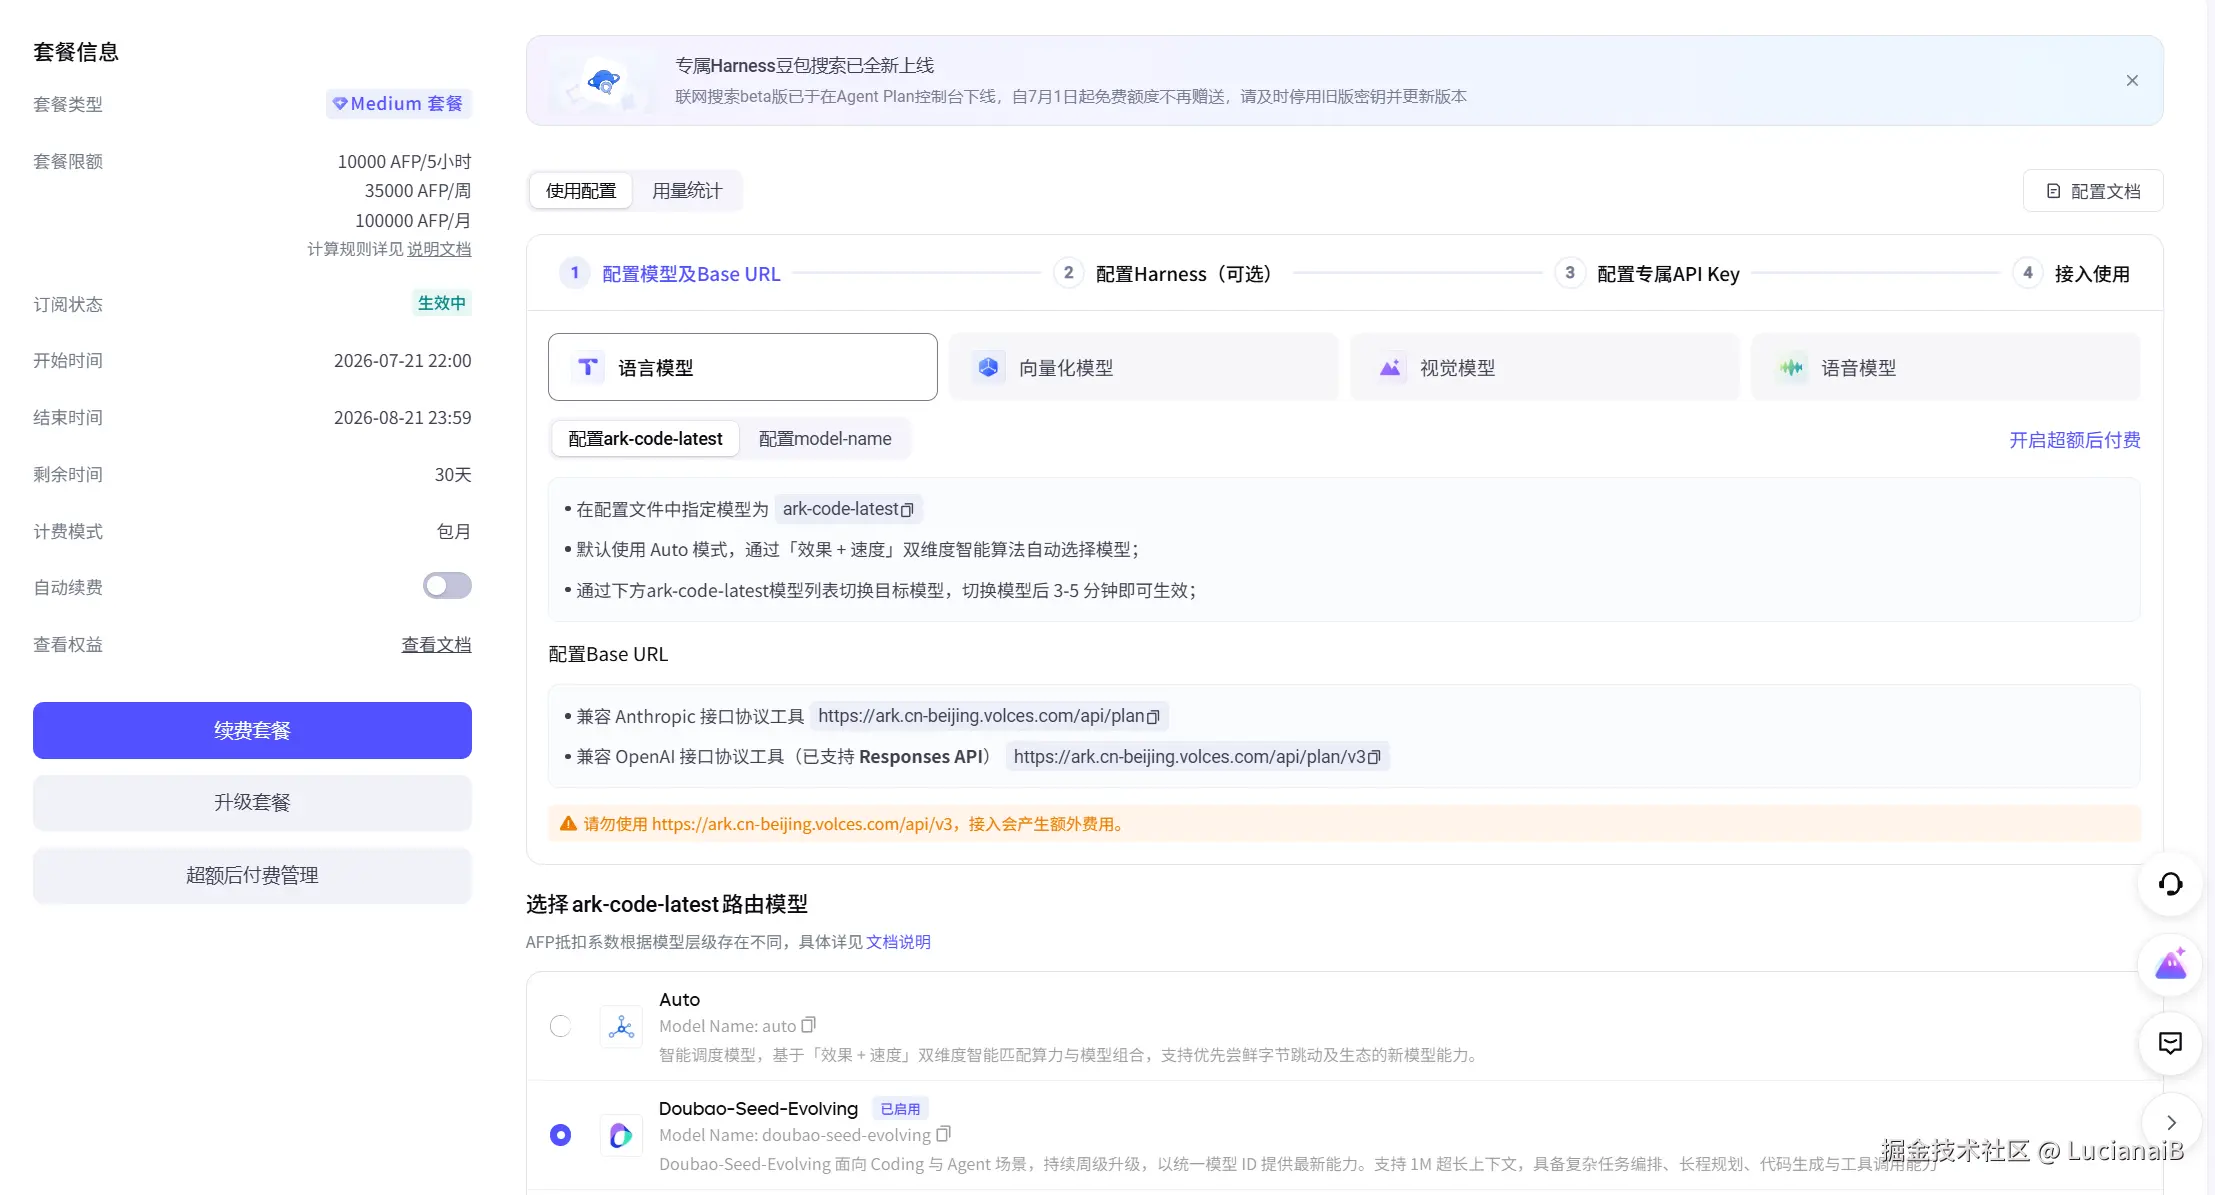Open the 查看文档 link for 查看权益
Viewport: 2215px width, 1195px height.
(x=436, y=645)
